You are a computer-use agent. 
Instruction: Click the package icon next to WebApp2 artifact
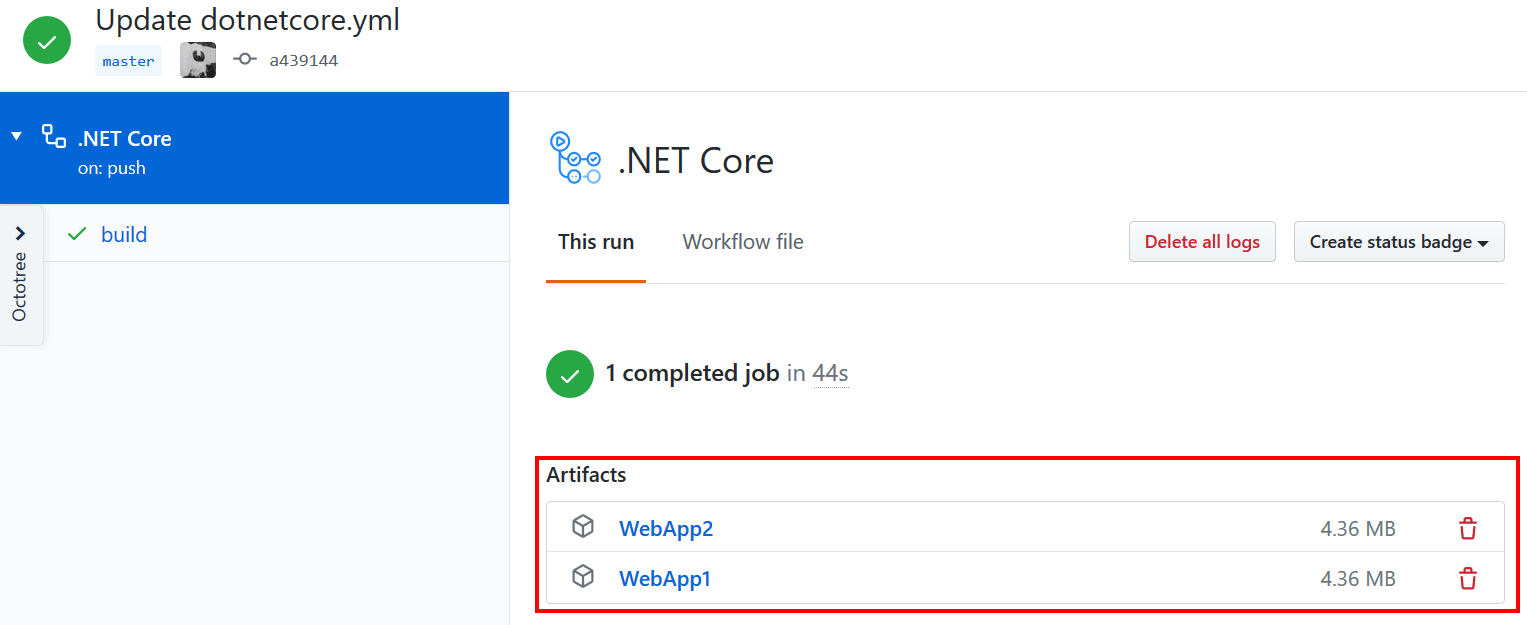click(583, 526)
